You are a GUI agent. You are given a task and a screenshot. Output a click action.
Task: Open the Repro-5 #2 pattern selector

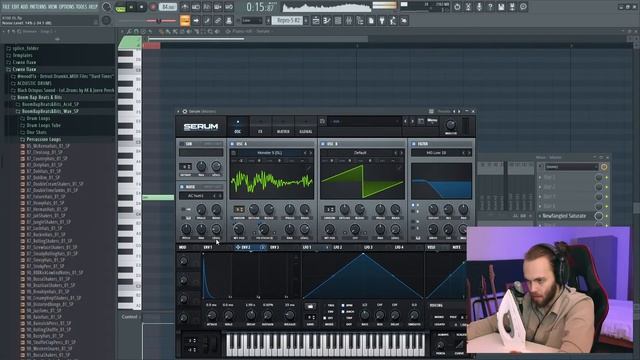[x=287, y=20]
